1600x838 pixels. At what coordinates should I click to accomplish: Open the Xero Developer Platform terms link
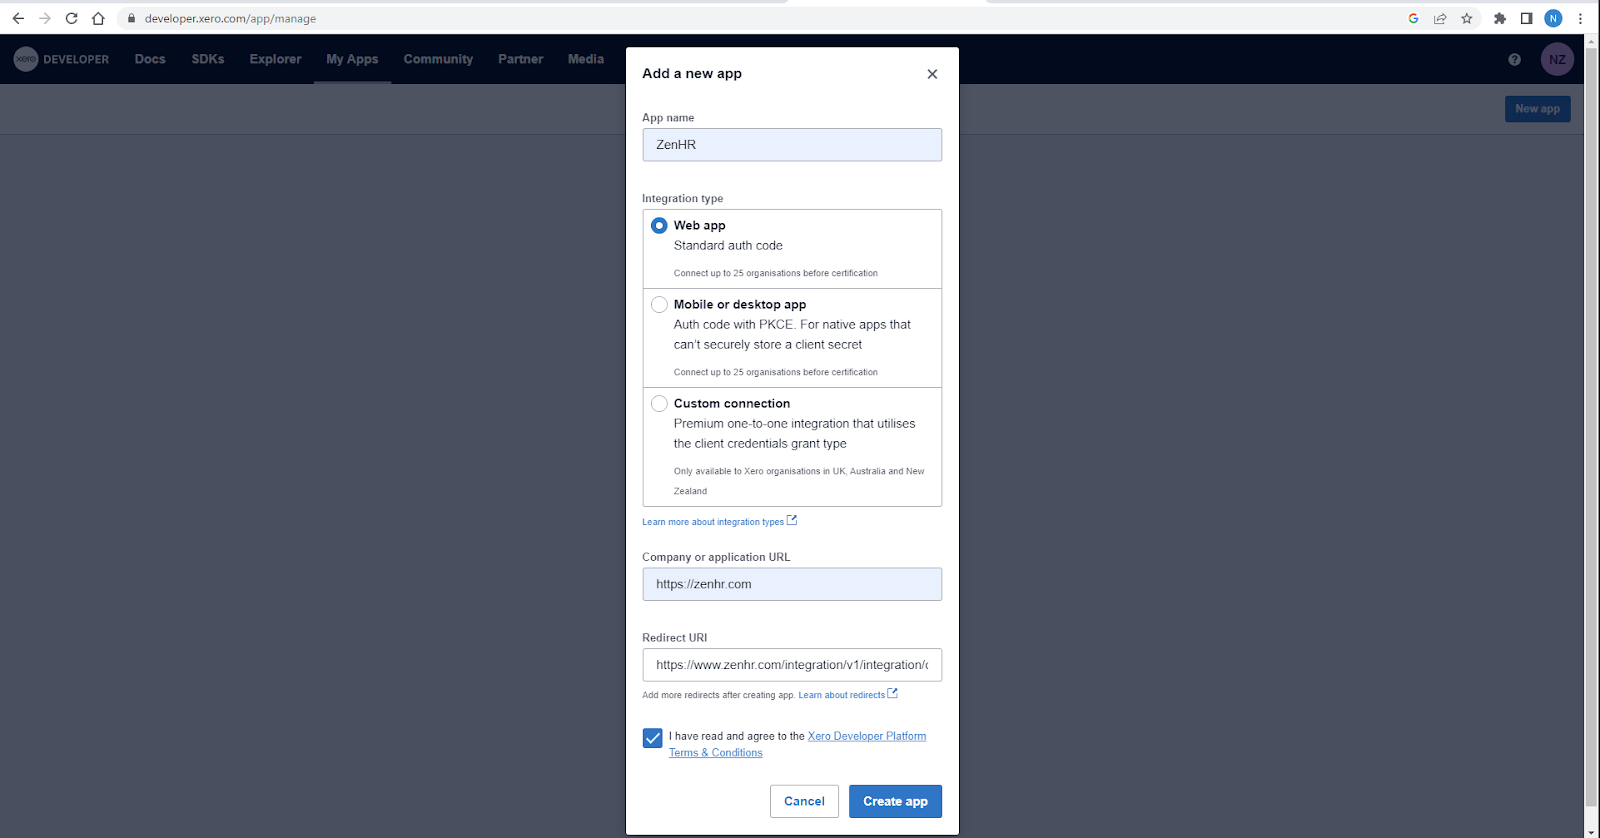click(x=797, y=744)
